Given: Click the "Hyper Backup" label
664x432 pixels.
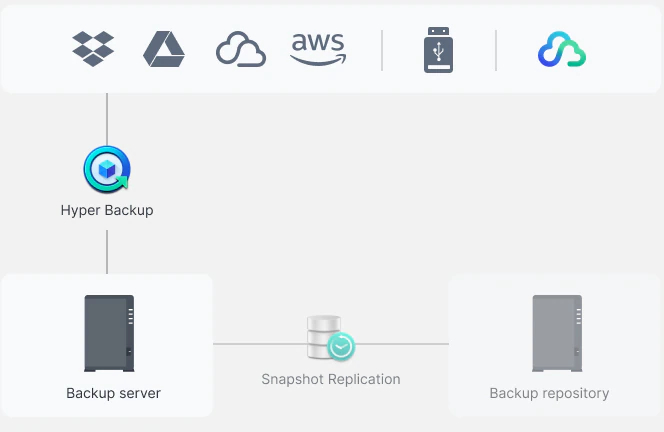Looking at the screenshot, I should click(107, 210).
